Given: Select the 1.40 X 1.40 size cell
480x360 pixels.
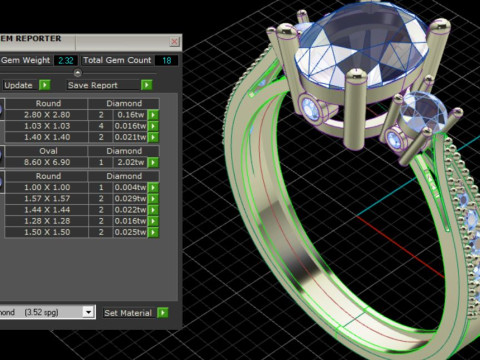Looking at the screenshot, I should [x=47, y=137].
